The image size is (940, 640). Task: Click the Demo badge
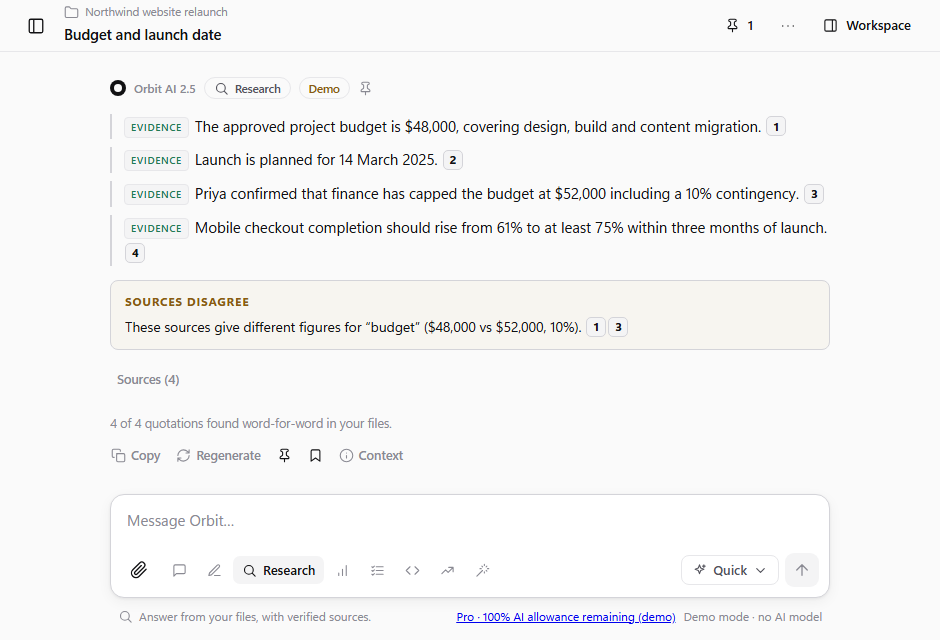coord(324,89)
